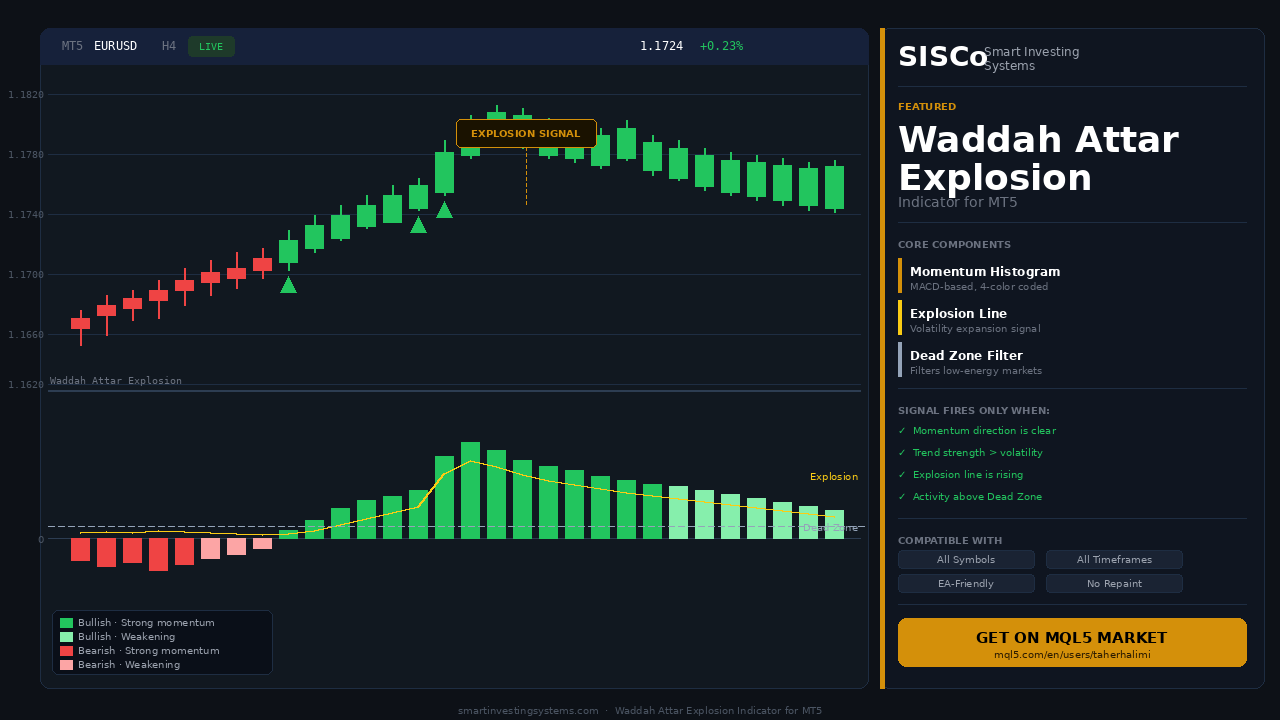Viewport: 1280px width, 720px height.
Task: Click the 'Dead Zone Filter' component title
Action: (x=966, y=356)
